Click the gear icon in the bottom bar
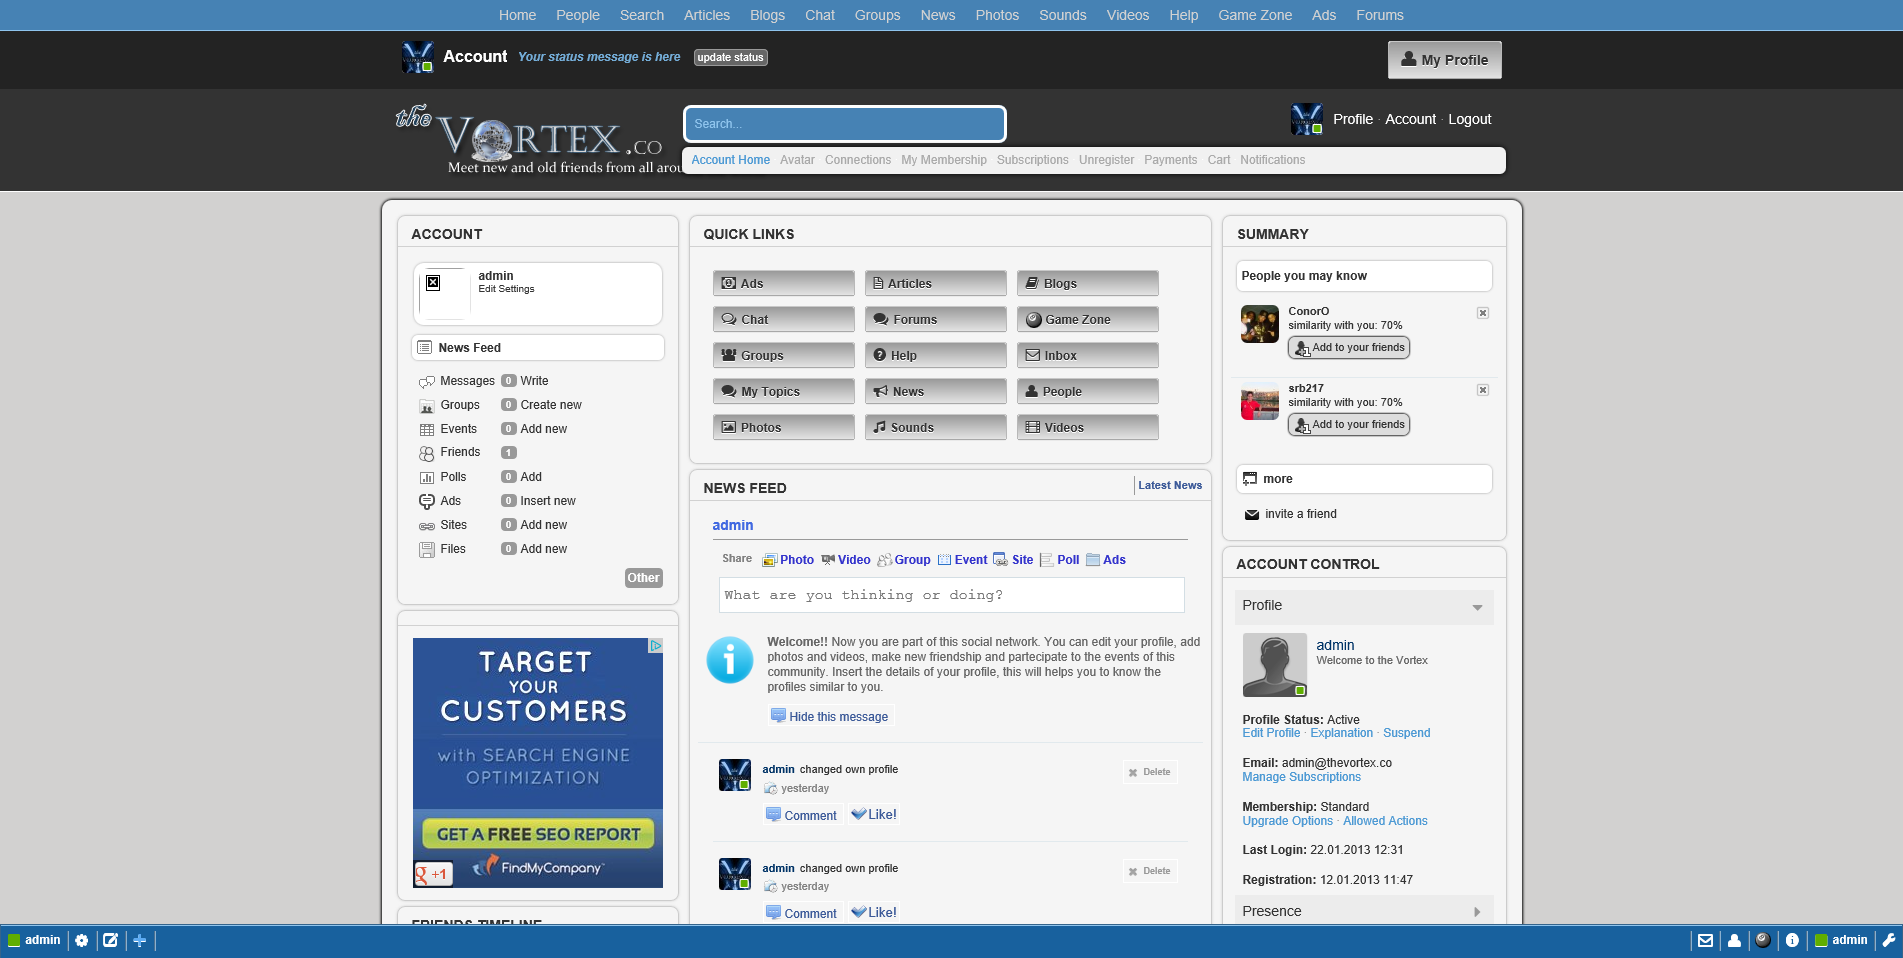Viewport: 1903px width, 958px height. click(x=82, y=940)
